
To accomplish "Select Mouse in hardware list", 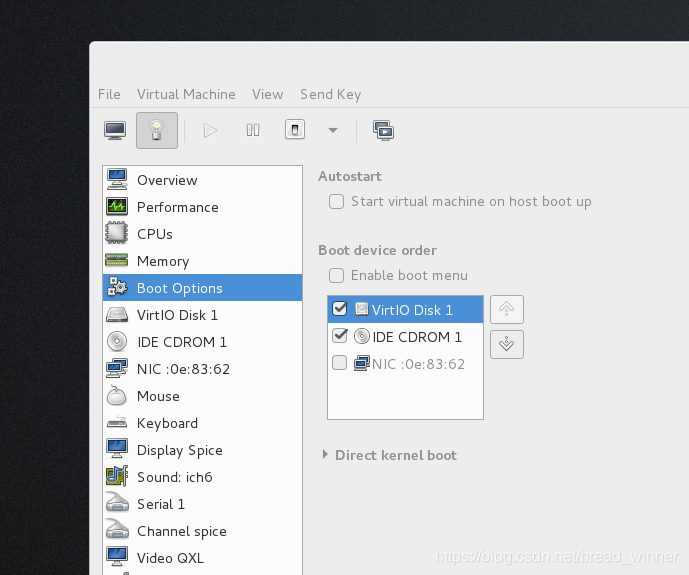I will [203, 396].
